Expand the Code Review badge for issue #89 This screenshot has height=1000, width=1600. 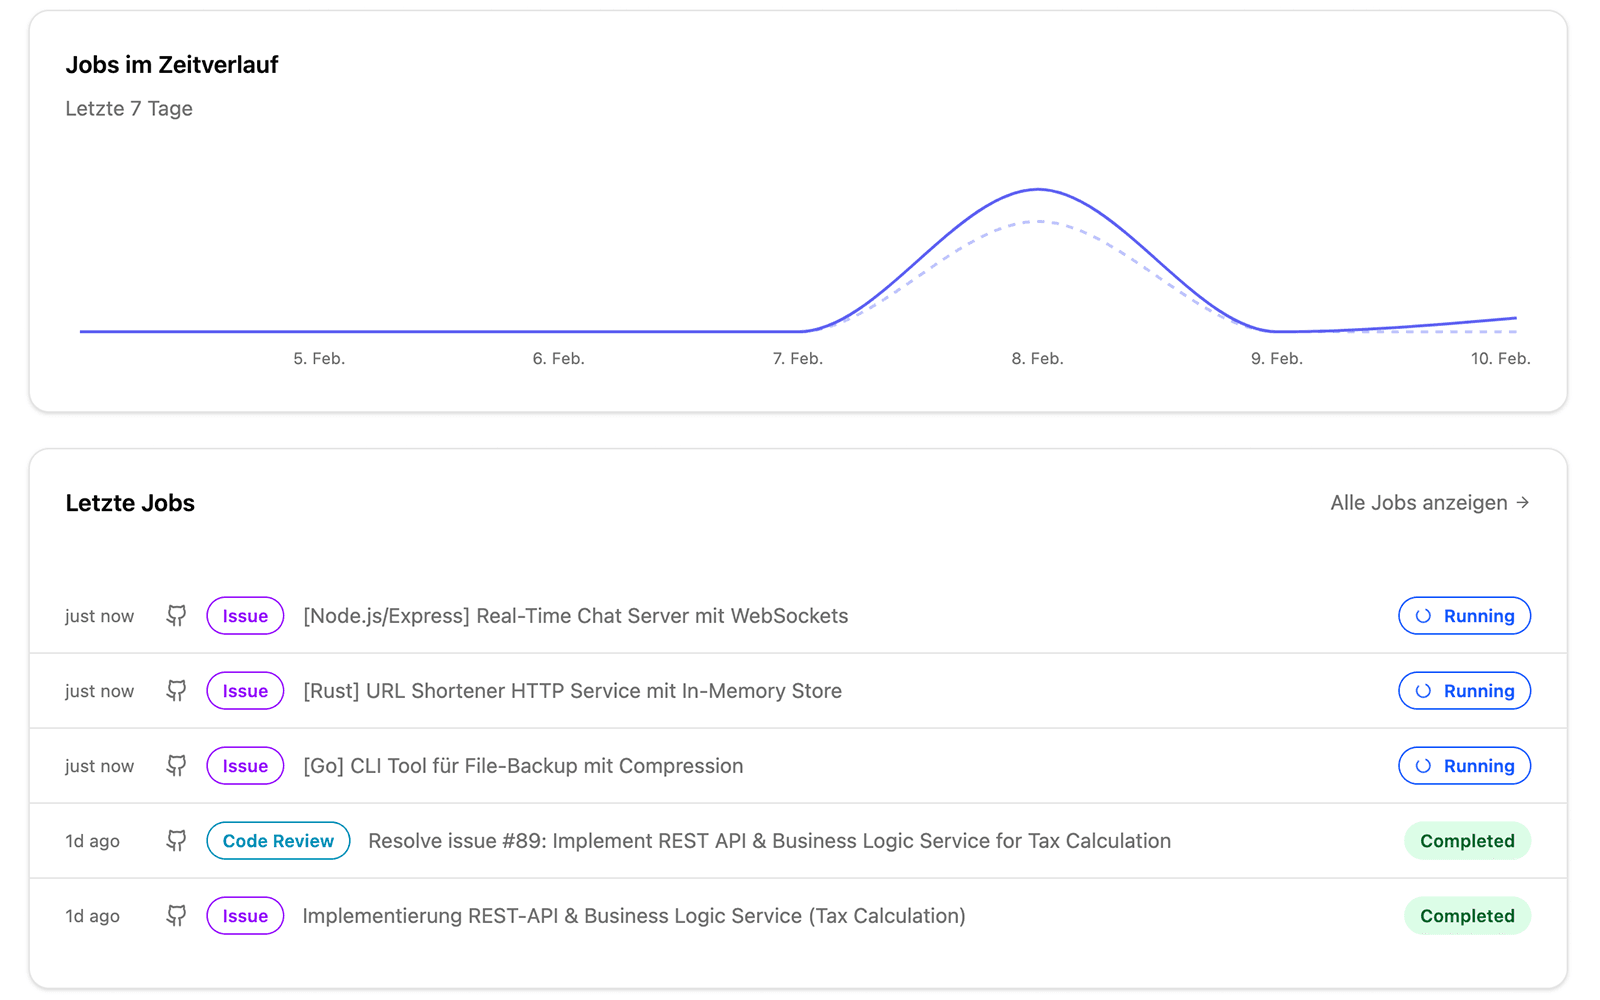pyautogui.click(x=278, y=841)
